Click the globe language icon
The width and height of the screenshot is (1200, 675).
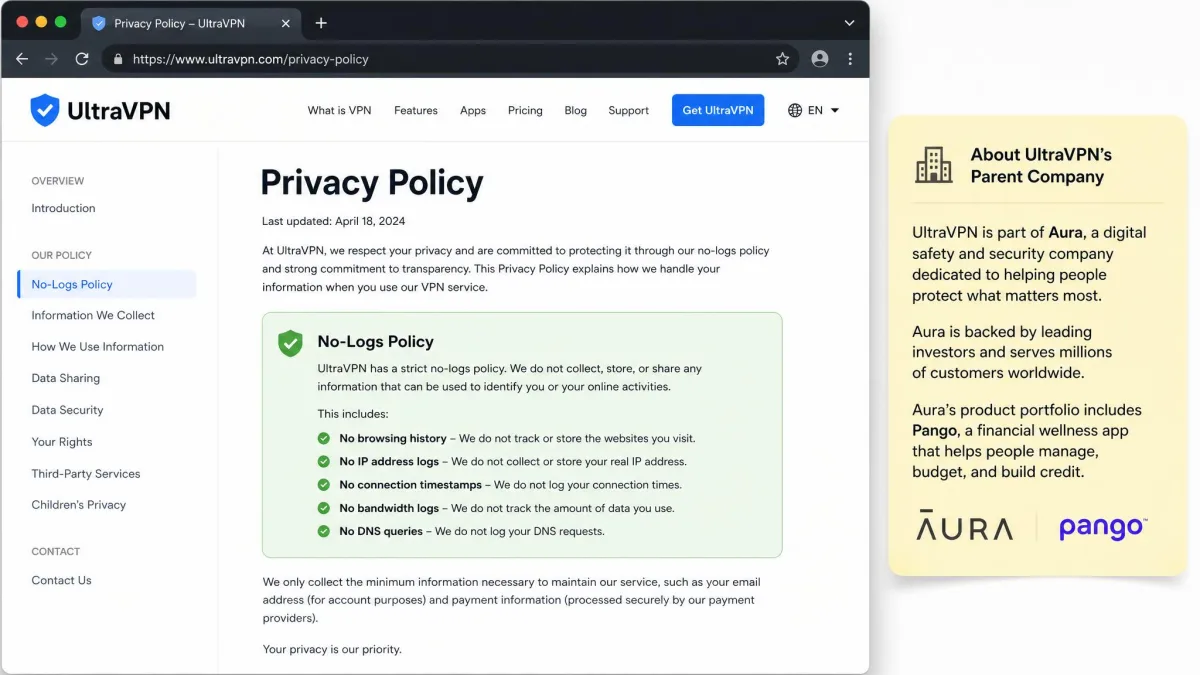[x=795, y=110]
